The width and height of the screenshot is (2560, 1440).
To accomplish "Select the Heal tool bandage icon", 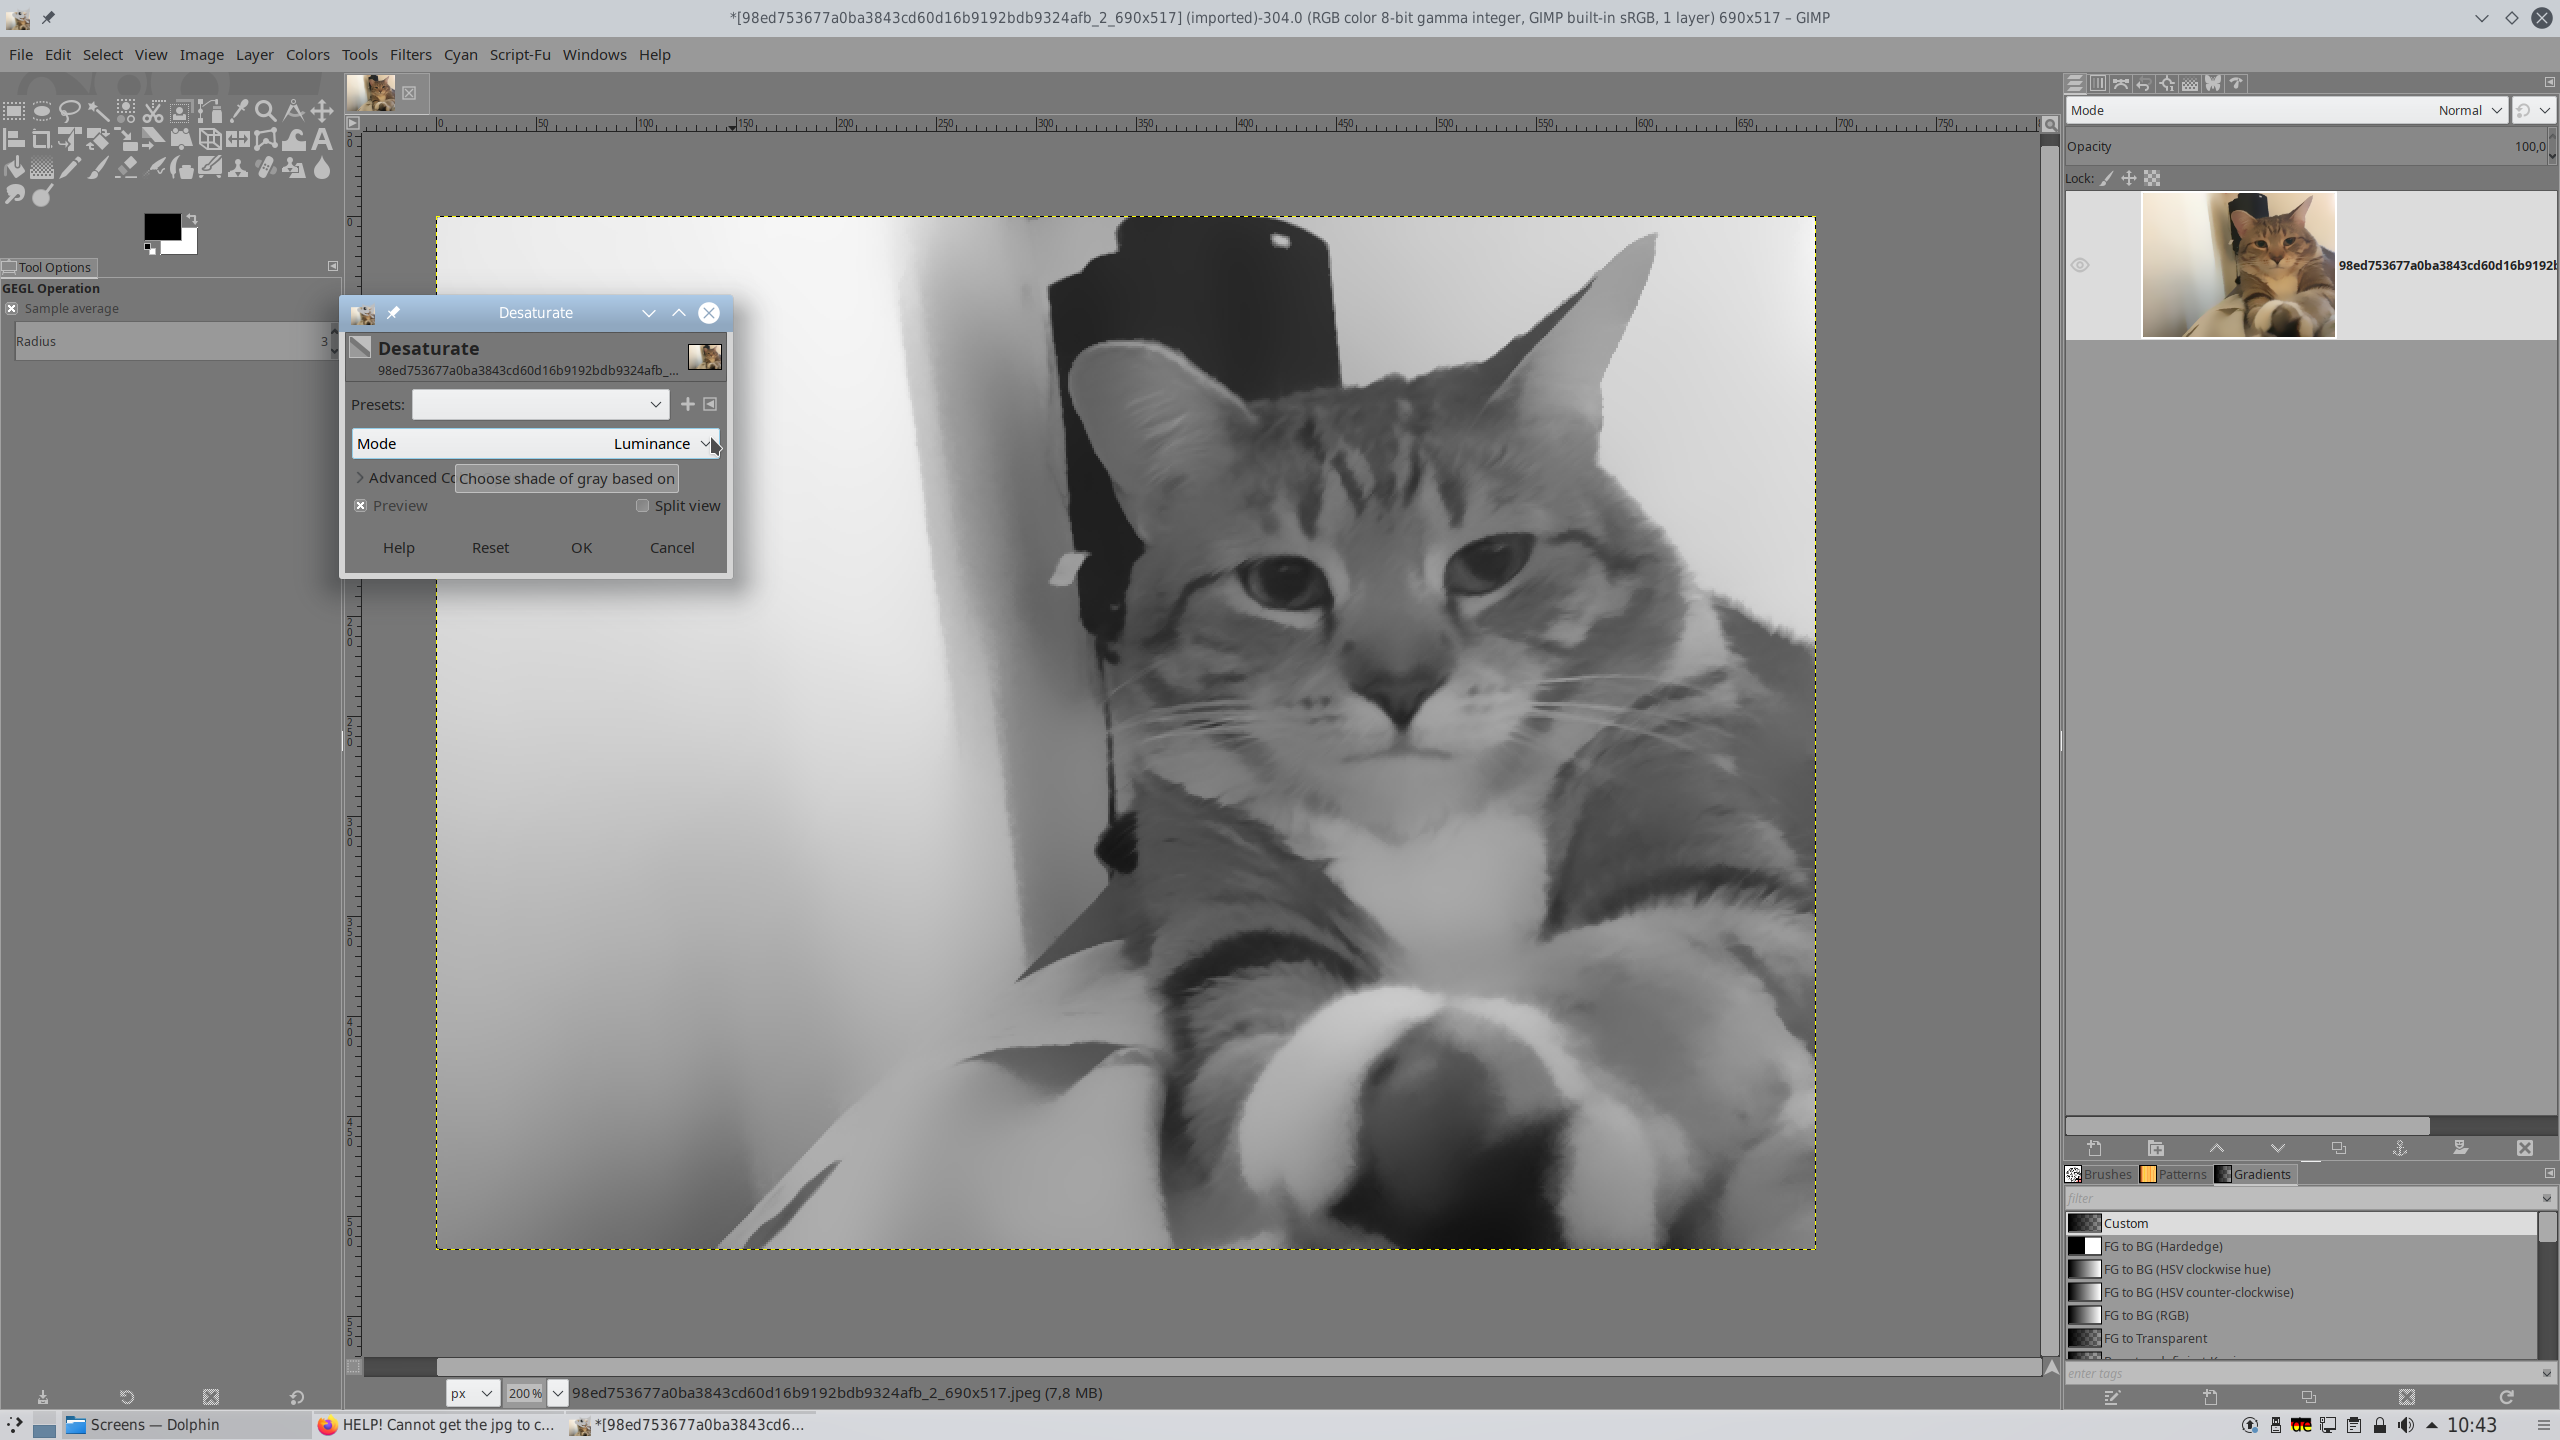I will tap(266, 167).
